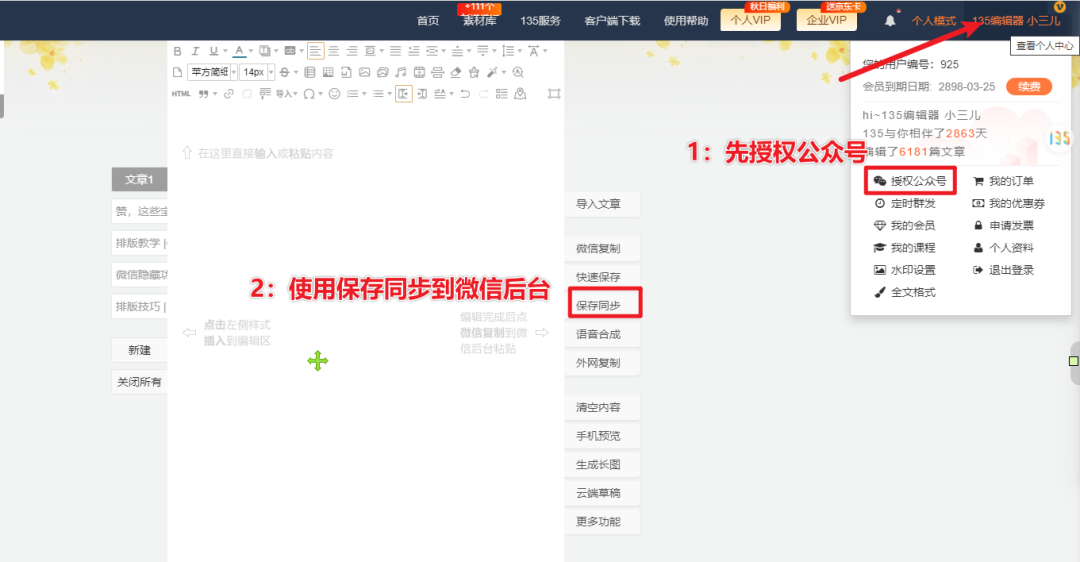Open 水印设置 watermark settings

pos(905,270)
